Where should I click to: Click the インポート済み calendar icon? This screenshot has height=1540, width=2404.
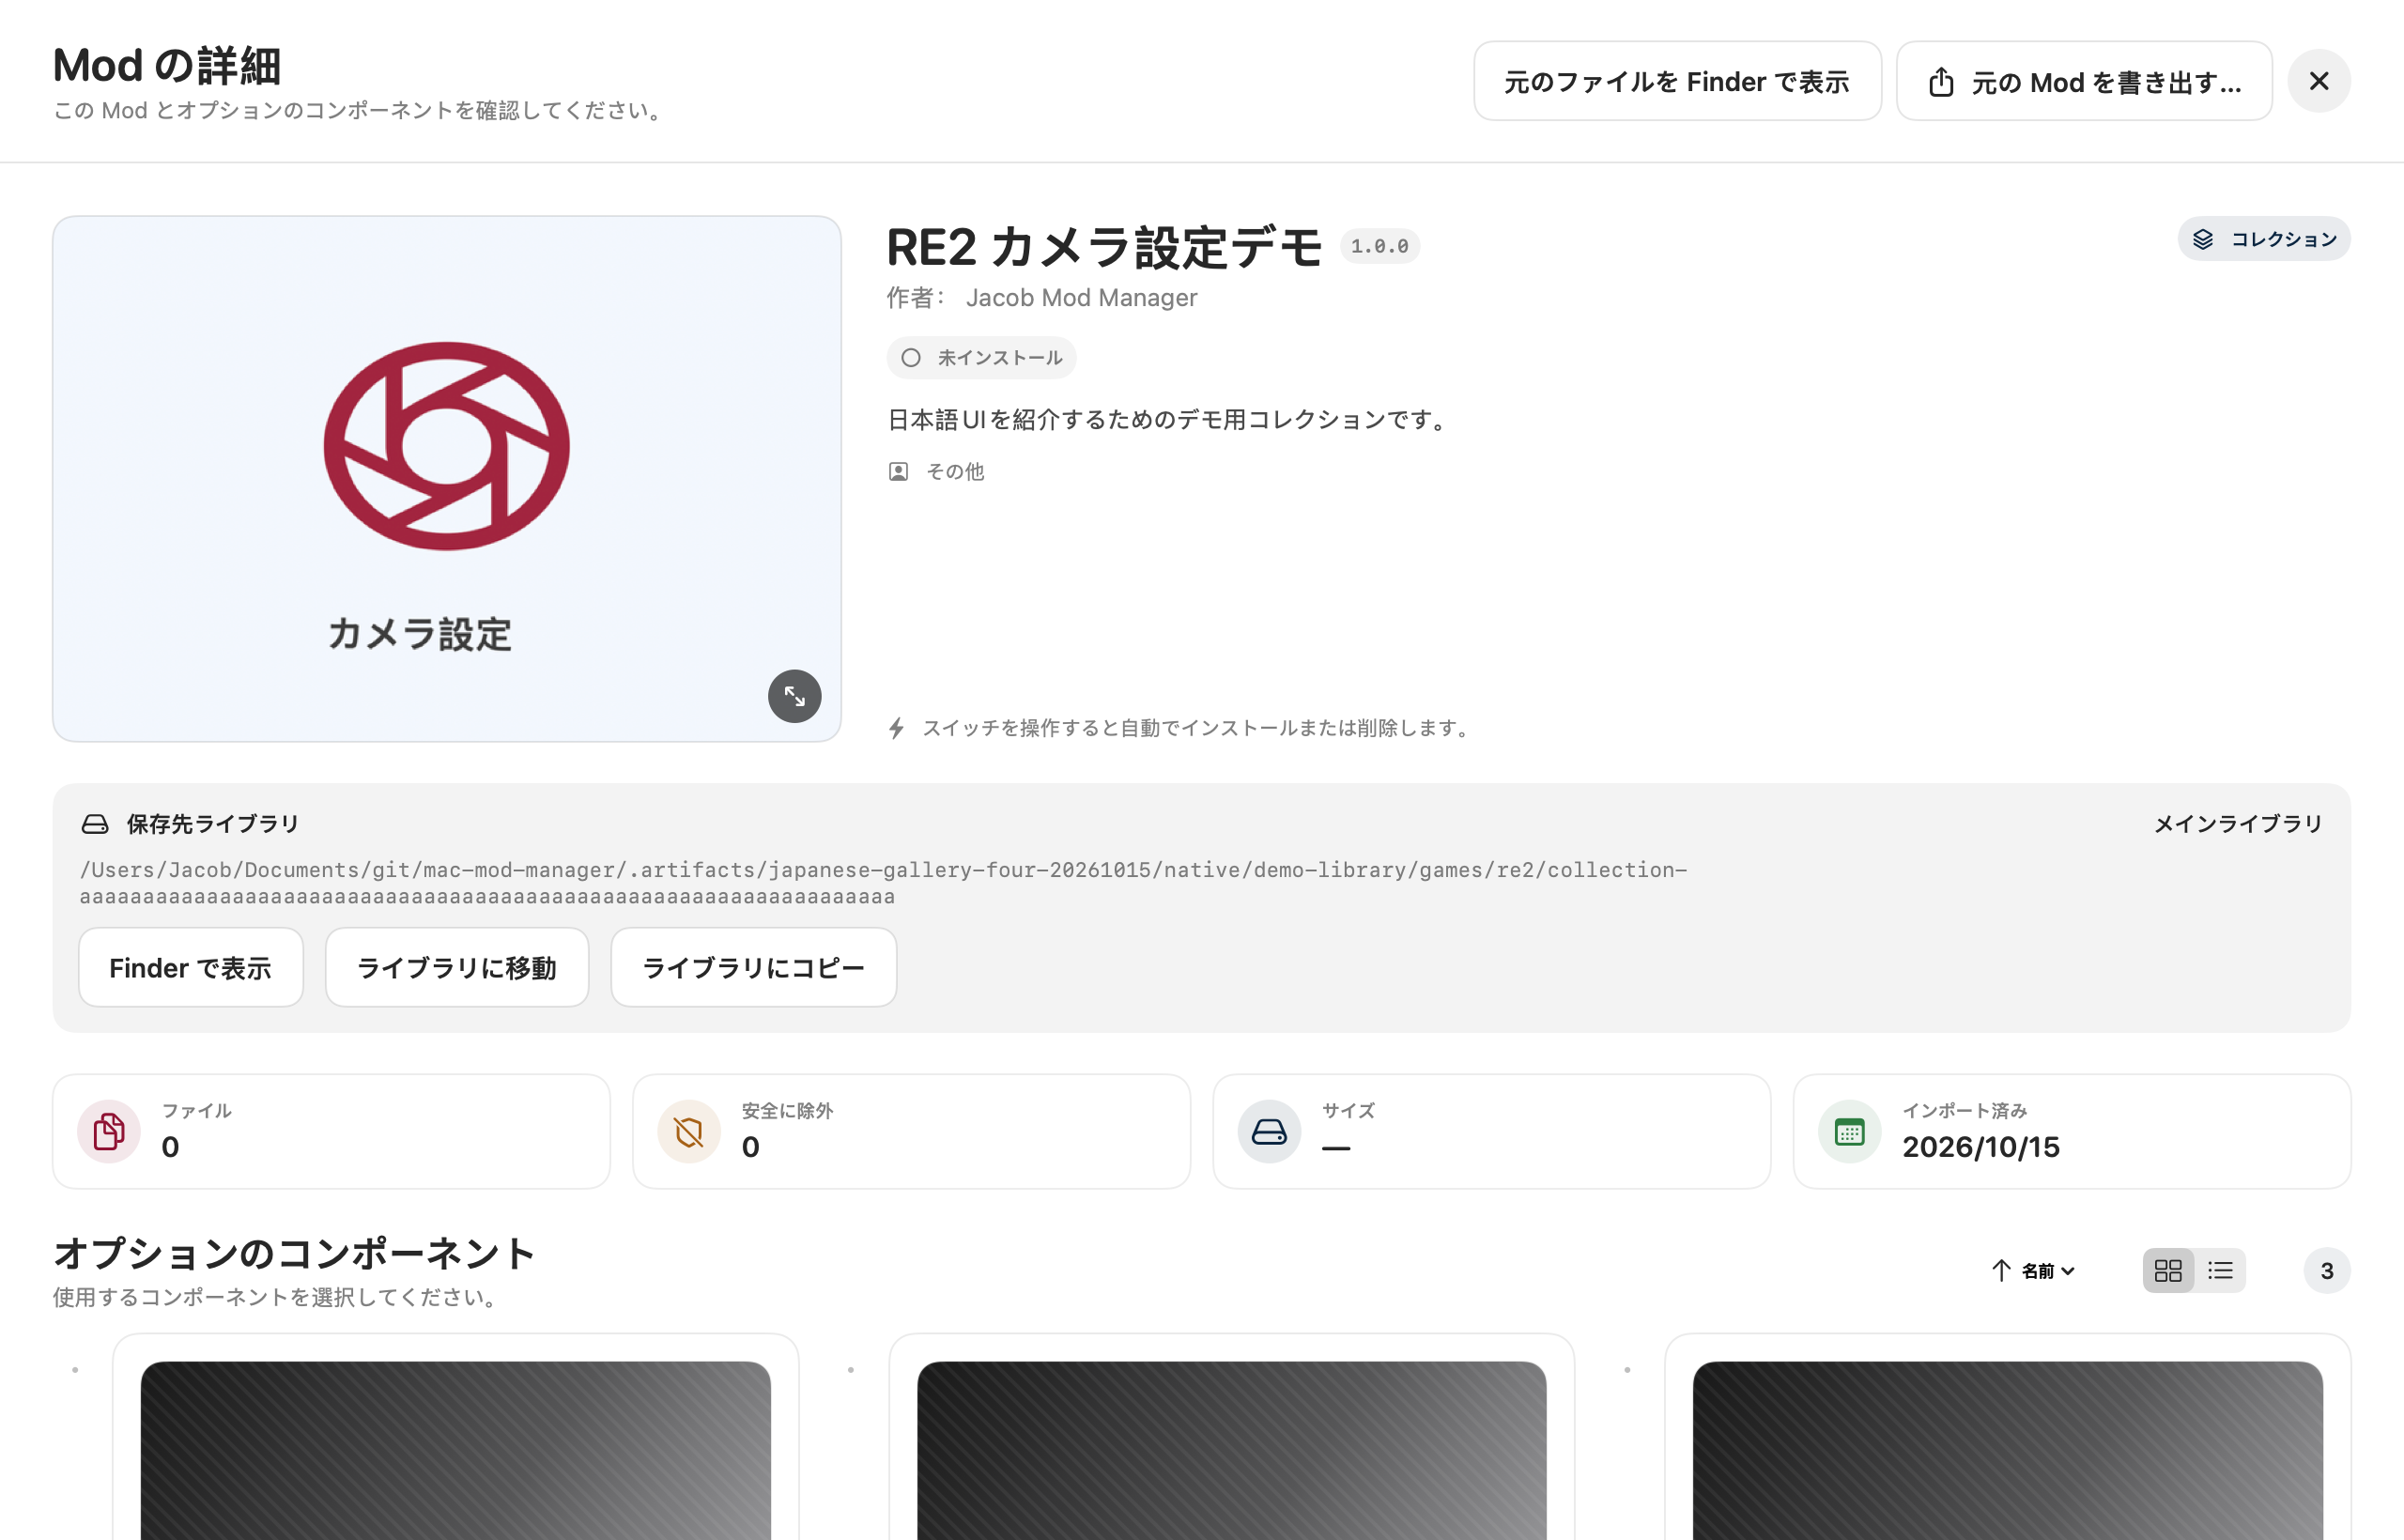coord(1850,1132)
